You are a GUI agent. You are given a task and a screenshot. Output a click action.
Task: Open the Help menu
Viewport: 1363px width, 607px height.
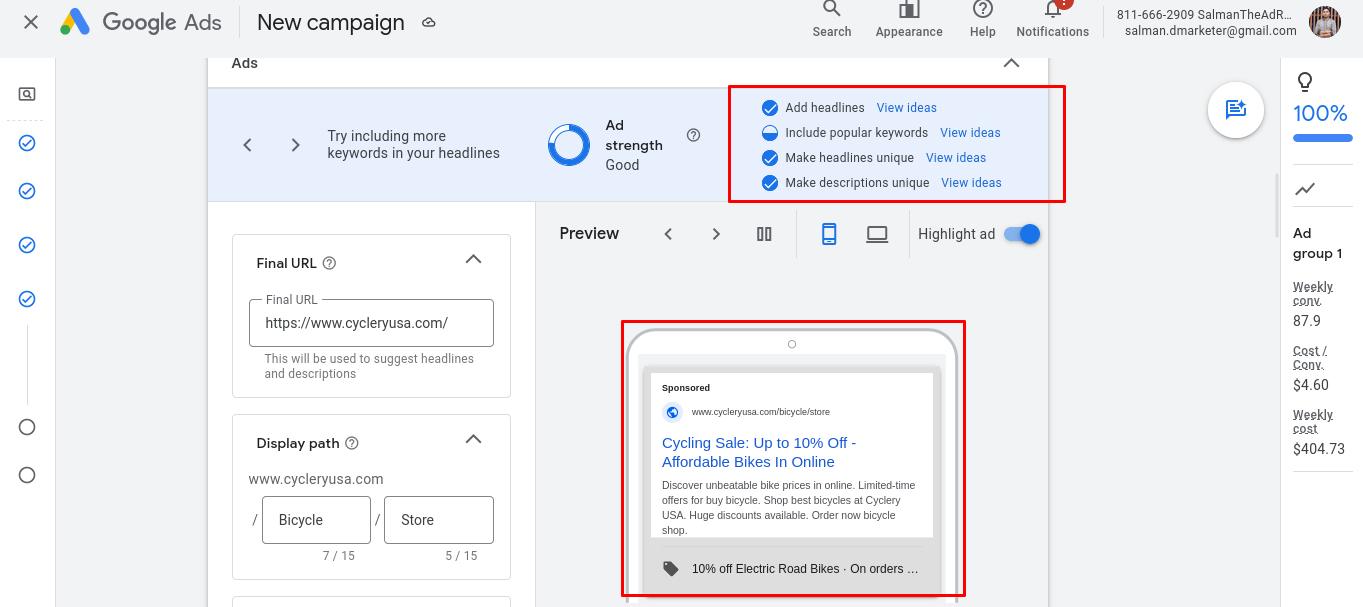(x=982, y=18)
